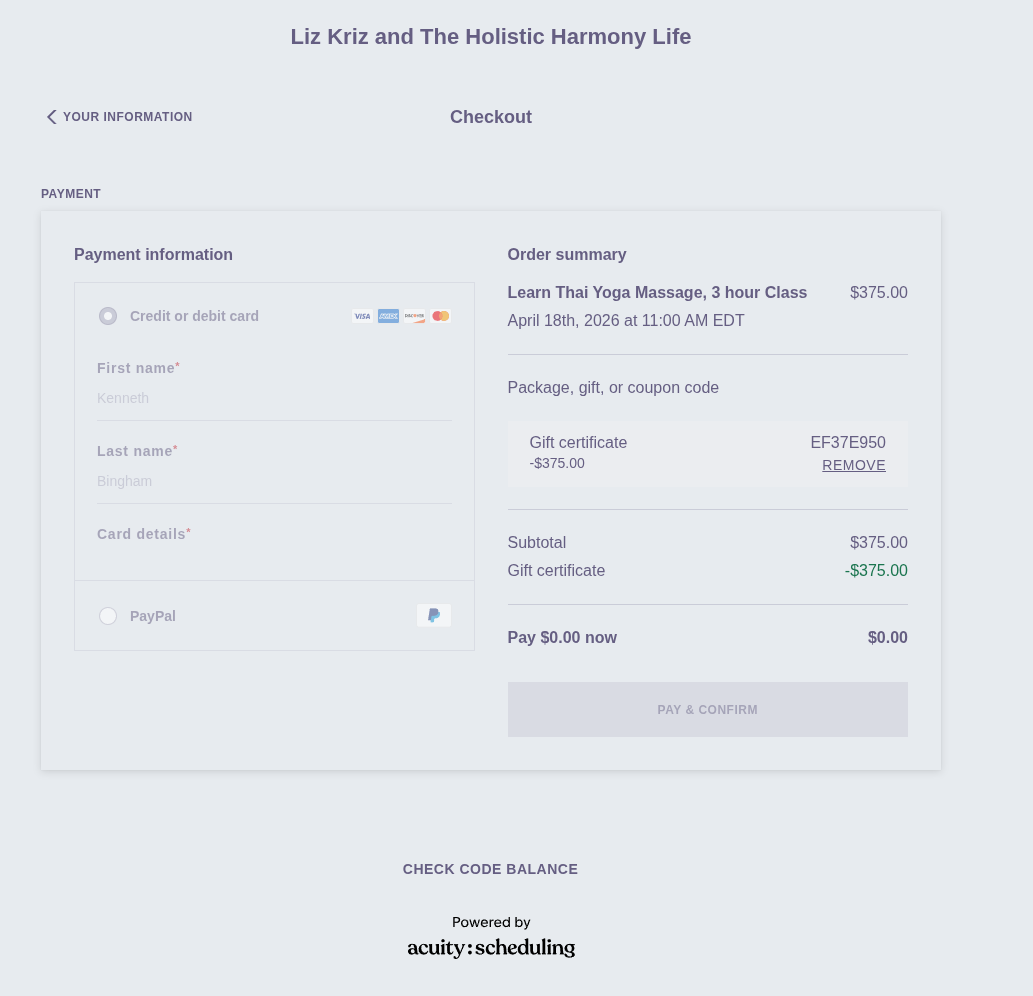
Task: Click the American Express card icon
Action: [388, 316]
